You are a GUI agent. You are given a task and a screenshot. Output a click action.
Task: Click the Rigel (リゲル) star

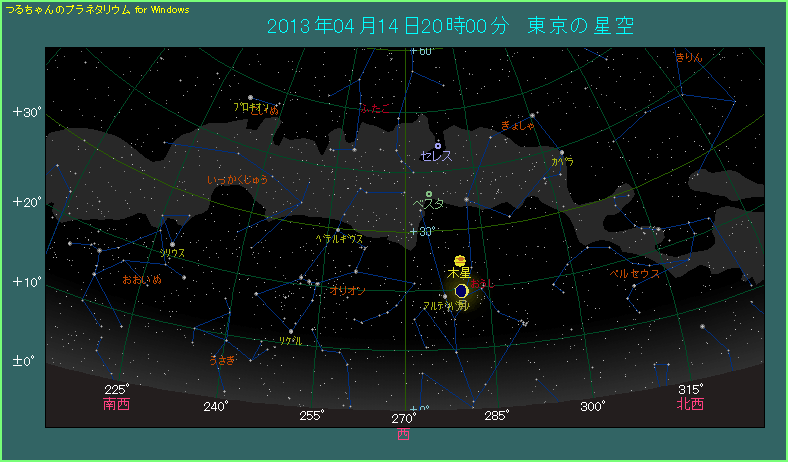click(291, 331)
